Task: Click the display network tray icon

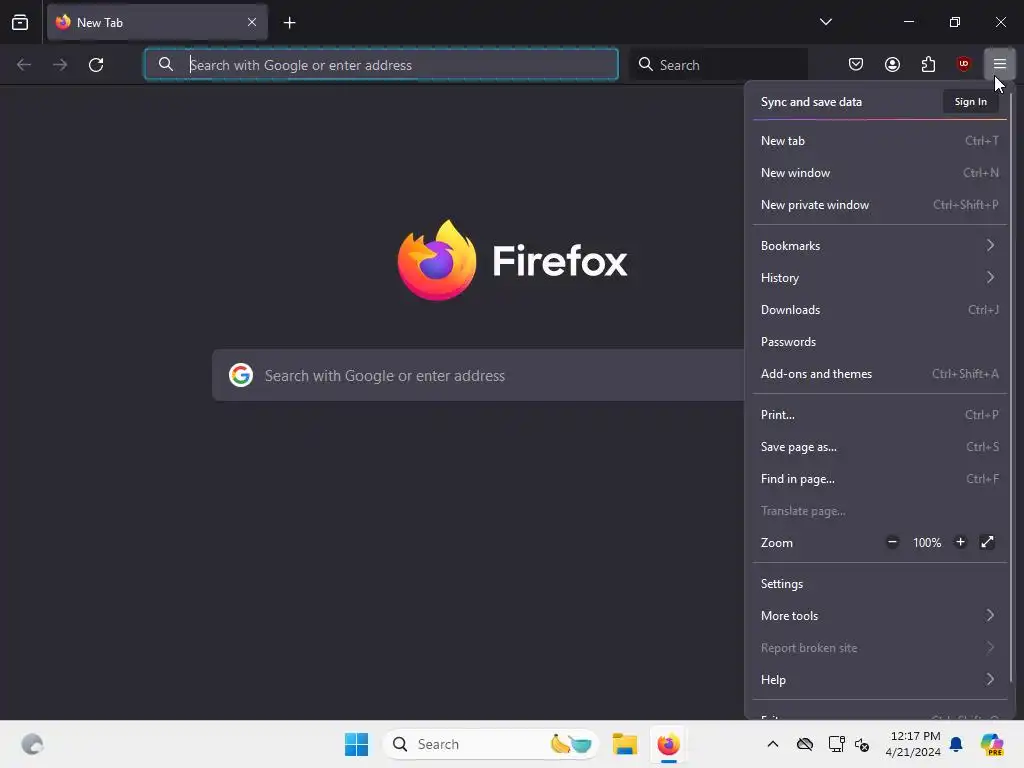Action: tap(836, 744)
